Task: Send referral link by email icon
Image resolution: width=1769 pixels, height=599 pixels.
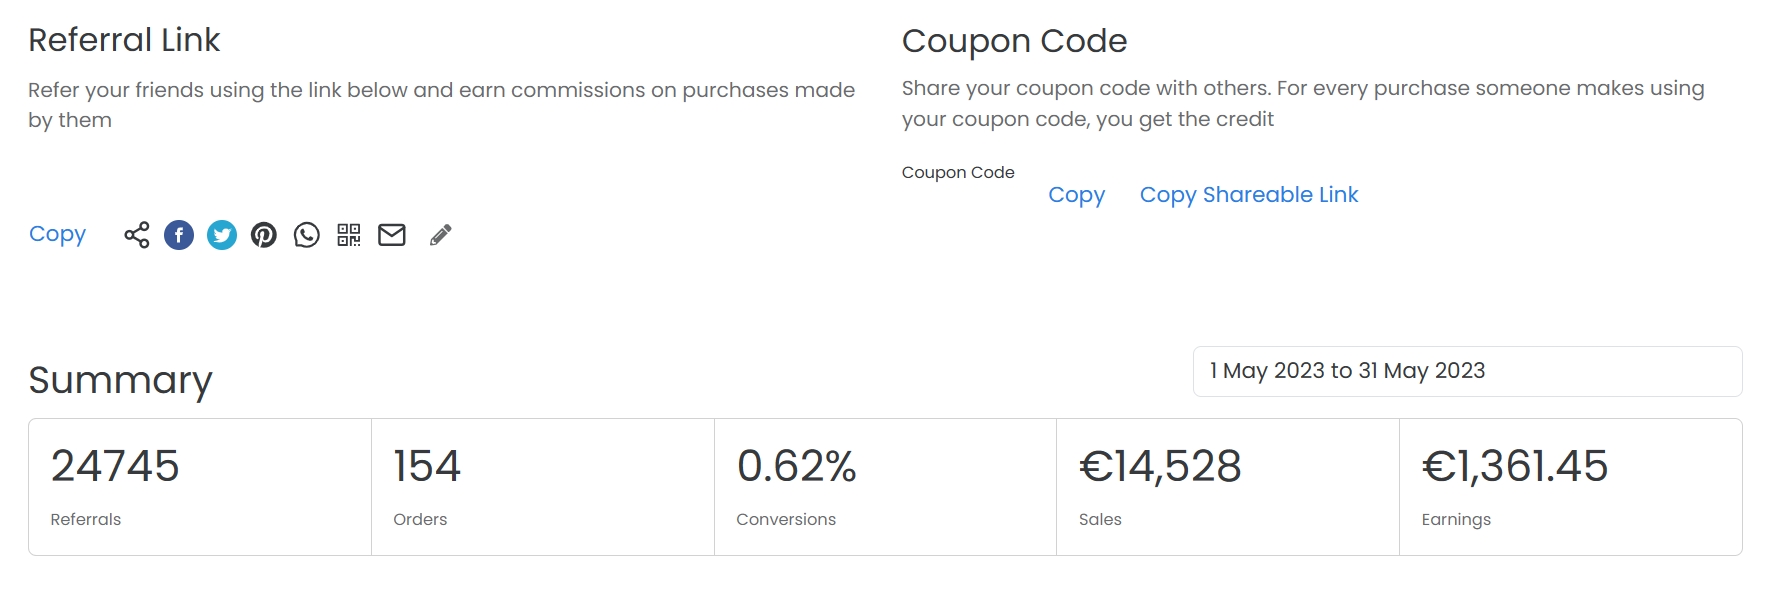Action: pos(392,235)
